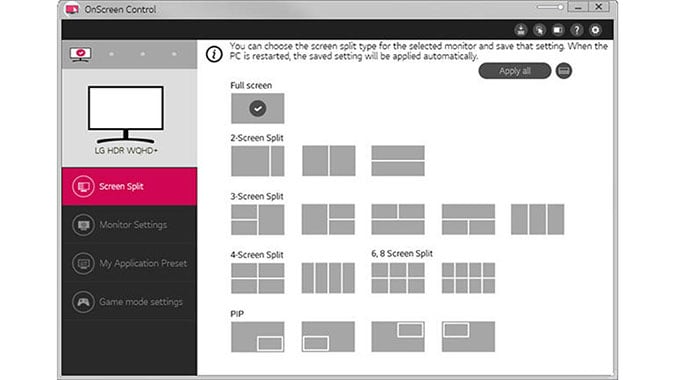This screenshot has width=676, height=380.
Task: Close the OnScreen Control window
Action: coord(598,7)
